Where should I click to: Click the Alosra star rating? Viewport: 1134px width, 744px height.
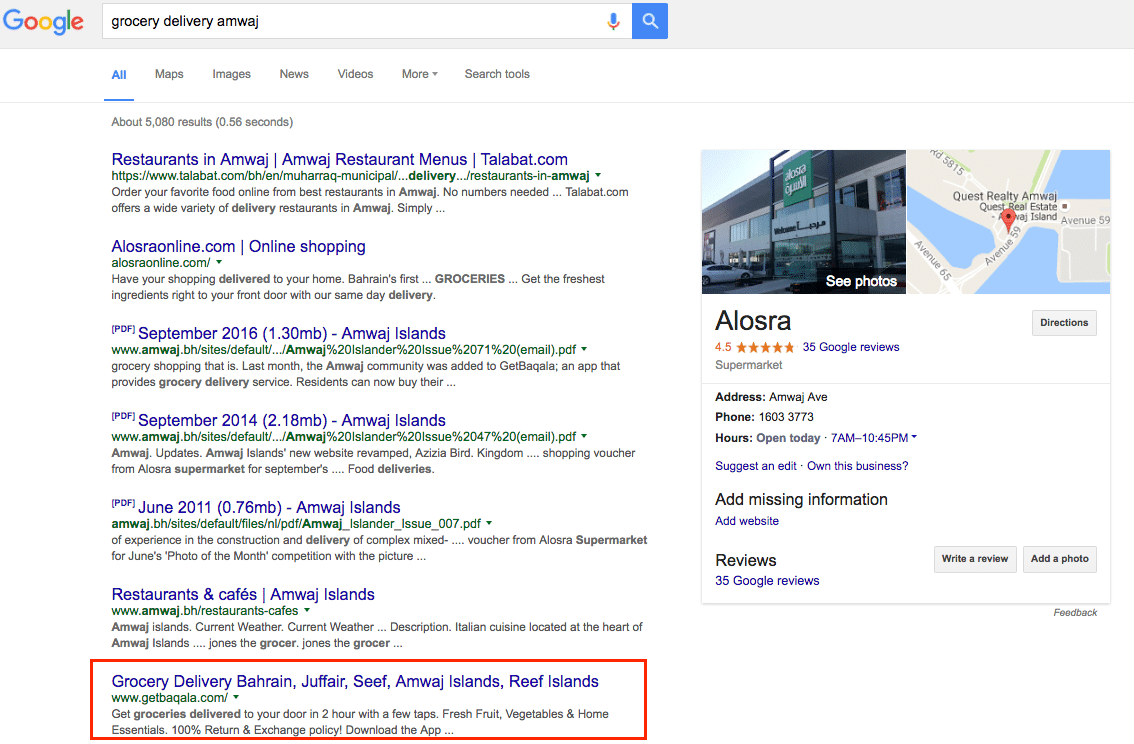coord(764,347)
